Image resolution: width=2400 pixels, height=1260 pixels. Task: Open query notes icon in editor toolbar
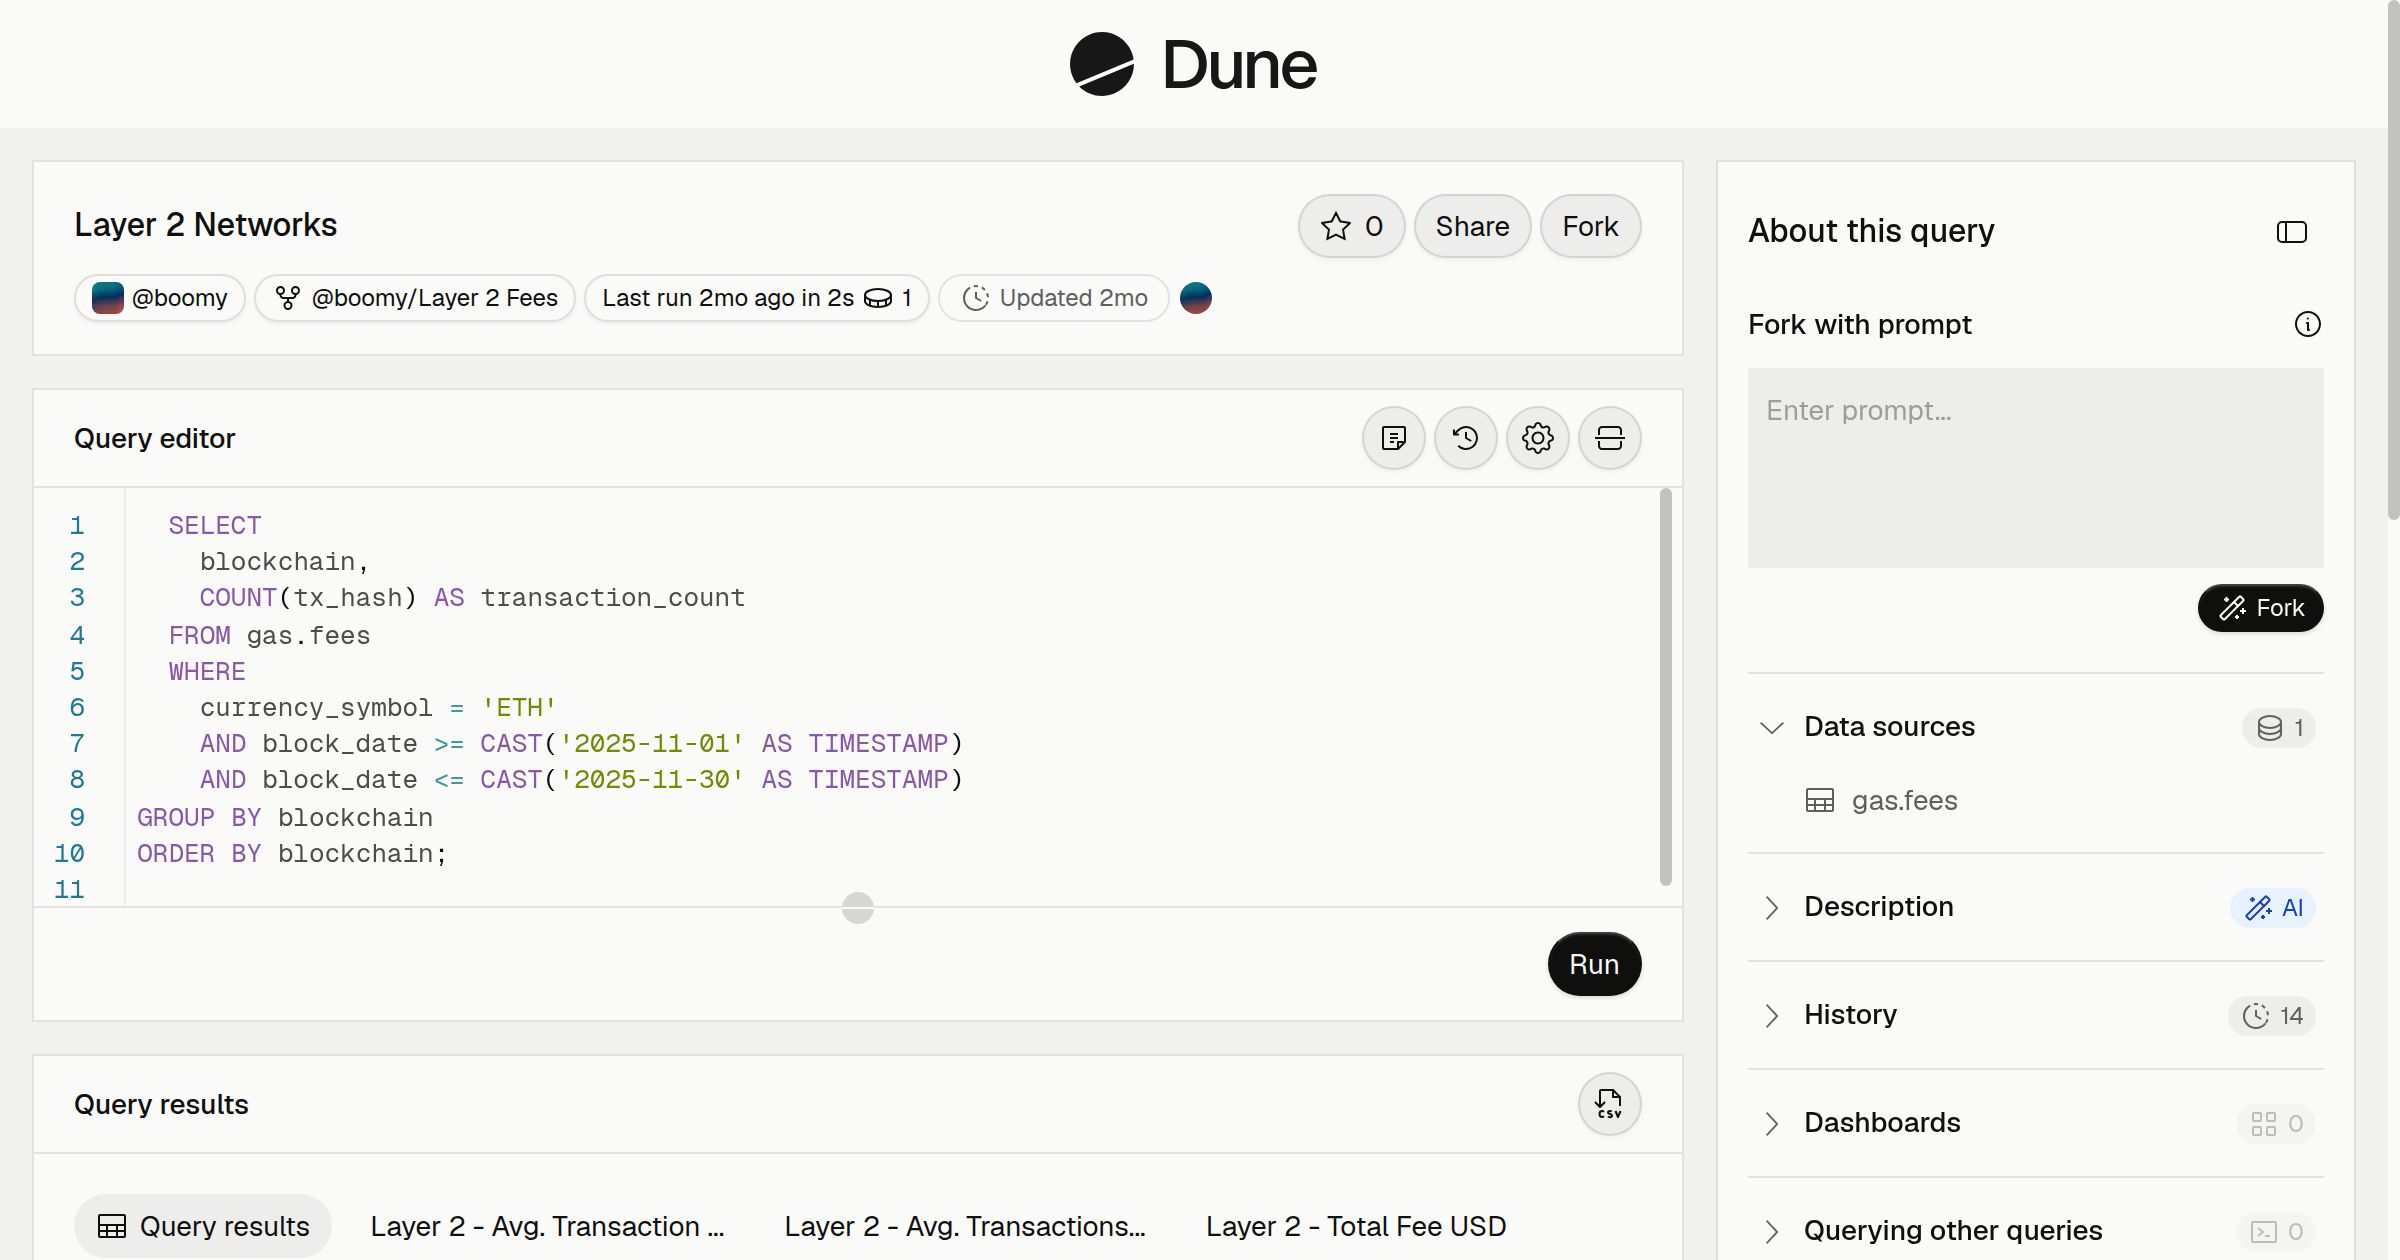click(x=1394, y=438)
